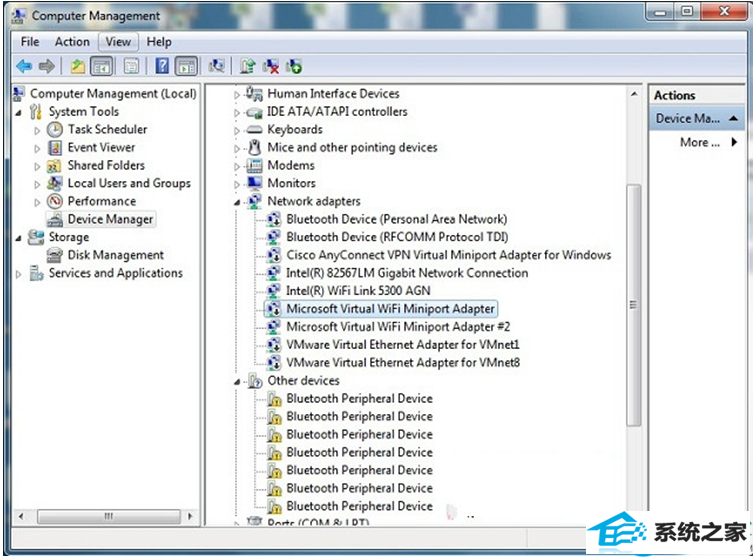Expand the Task Scheduler node
This screenshot has width=755, height=559.
coord(37,130)
